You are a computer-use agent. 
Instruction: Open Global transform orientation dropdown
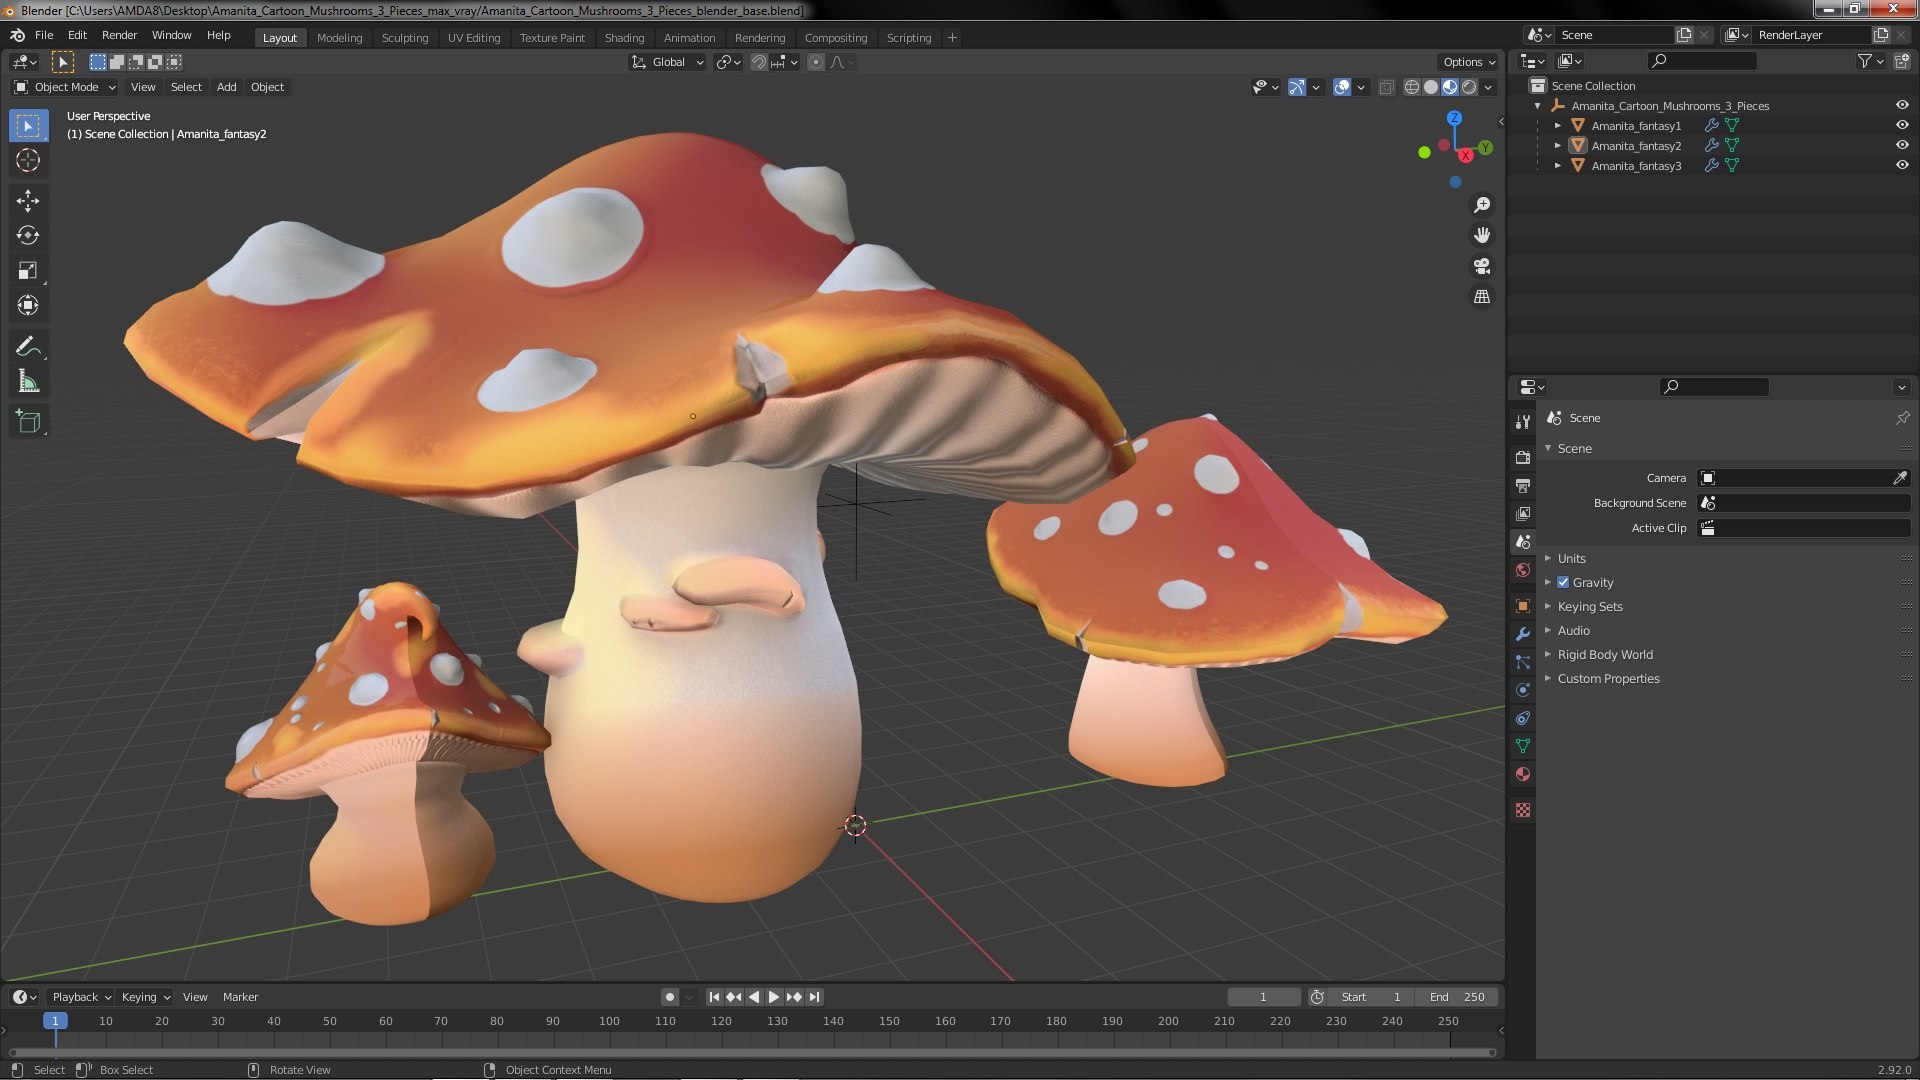coord(668,62)
